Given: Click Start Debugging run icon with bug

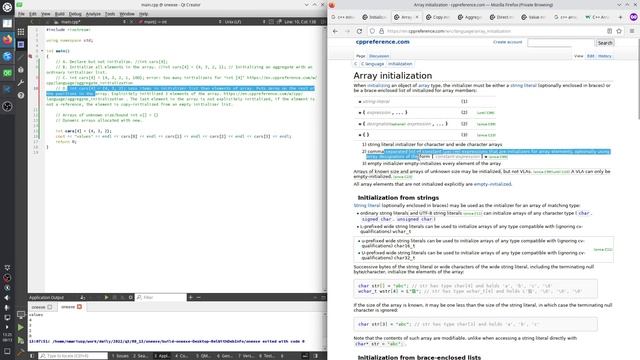Looking at the screenshot, I should click(x=21, y=340).
